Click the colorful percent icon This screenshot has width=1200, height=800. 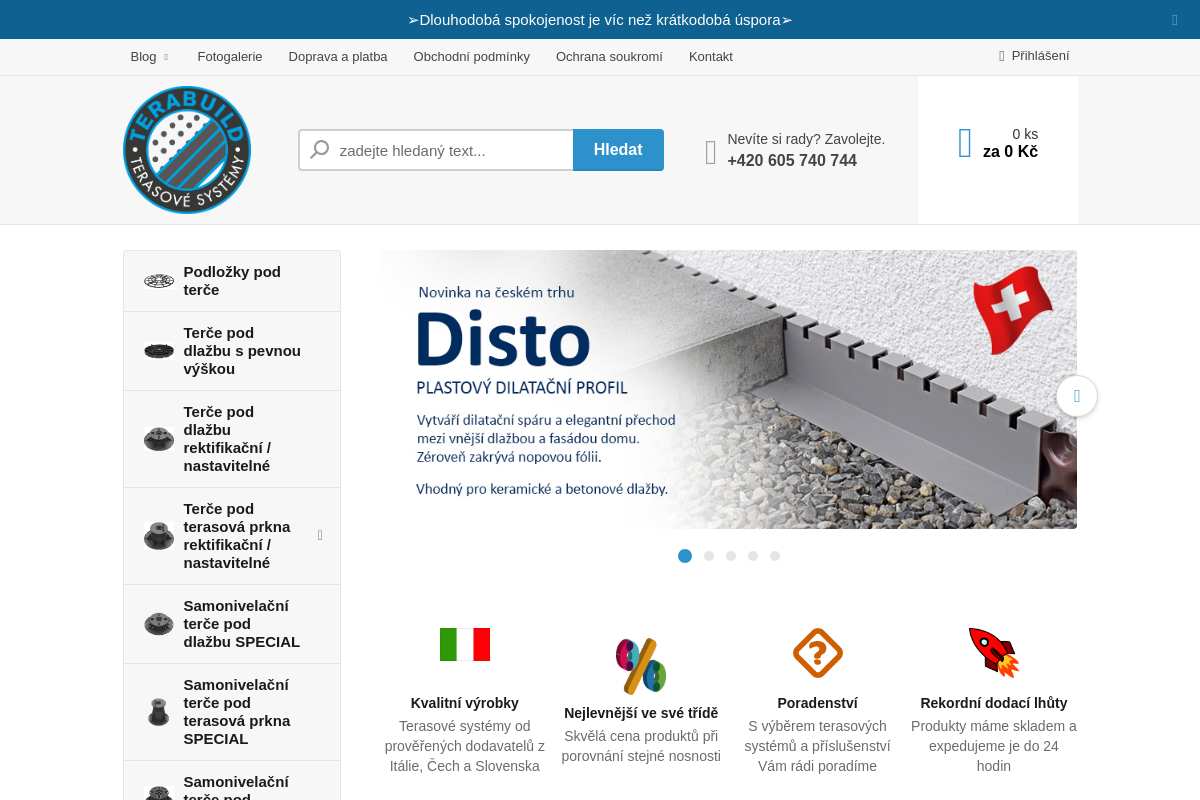click(641, 666)
